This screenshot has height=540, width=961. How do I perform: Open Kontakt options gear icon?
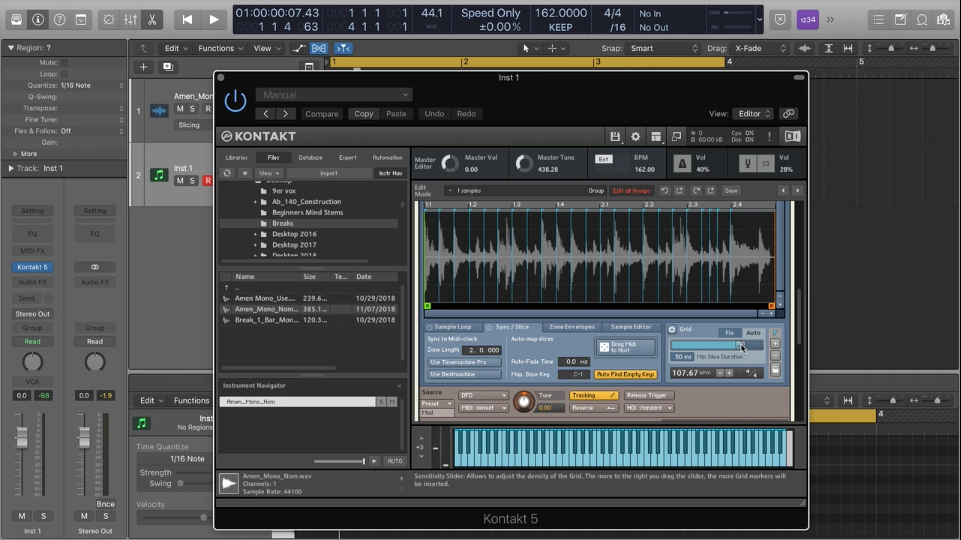pyautogui.click(x=636, y=137)
